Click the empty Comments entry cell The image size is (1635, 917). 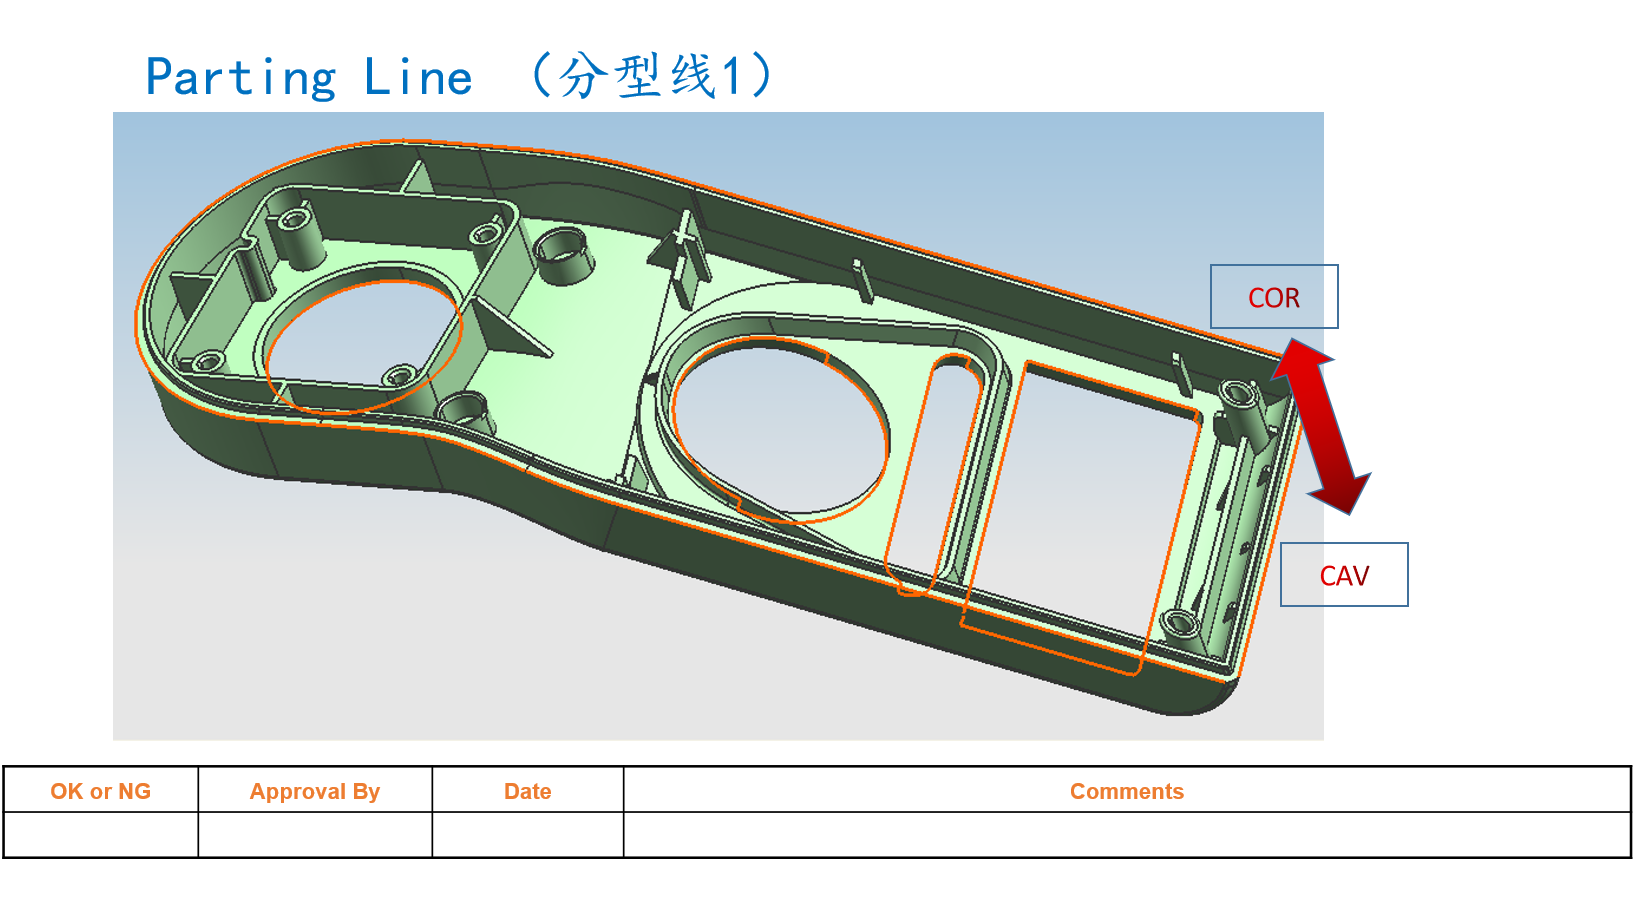click(1128, 836)
